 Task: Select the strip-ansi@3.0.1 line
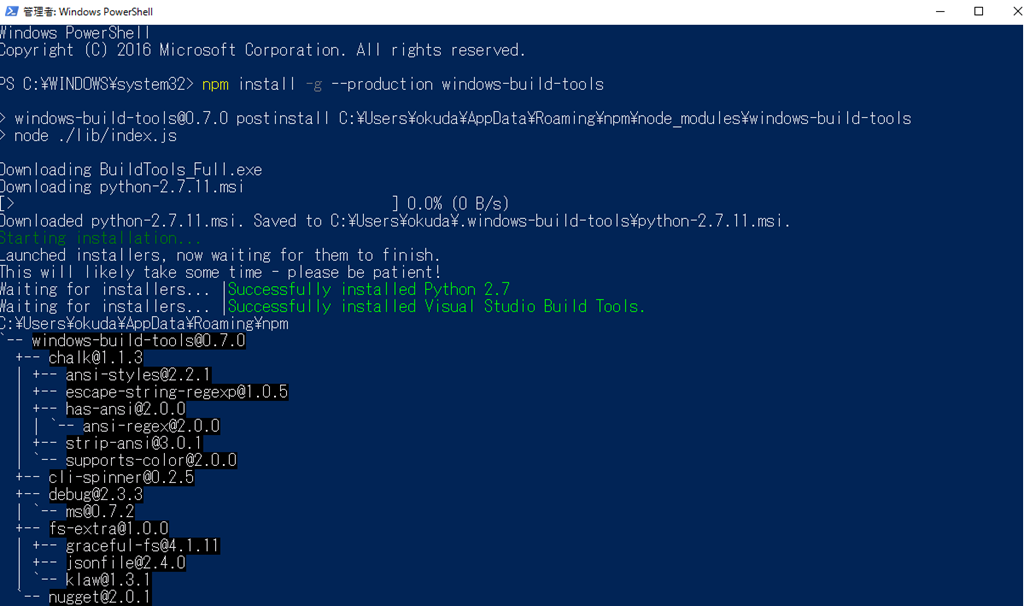(134, 443)
